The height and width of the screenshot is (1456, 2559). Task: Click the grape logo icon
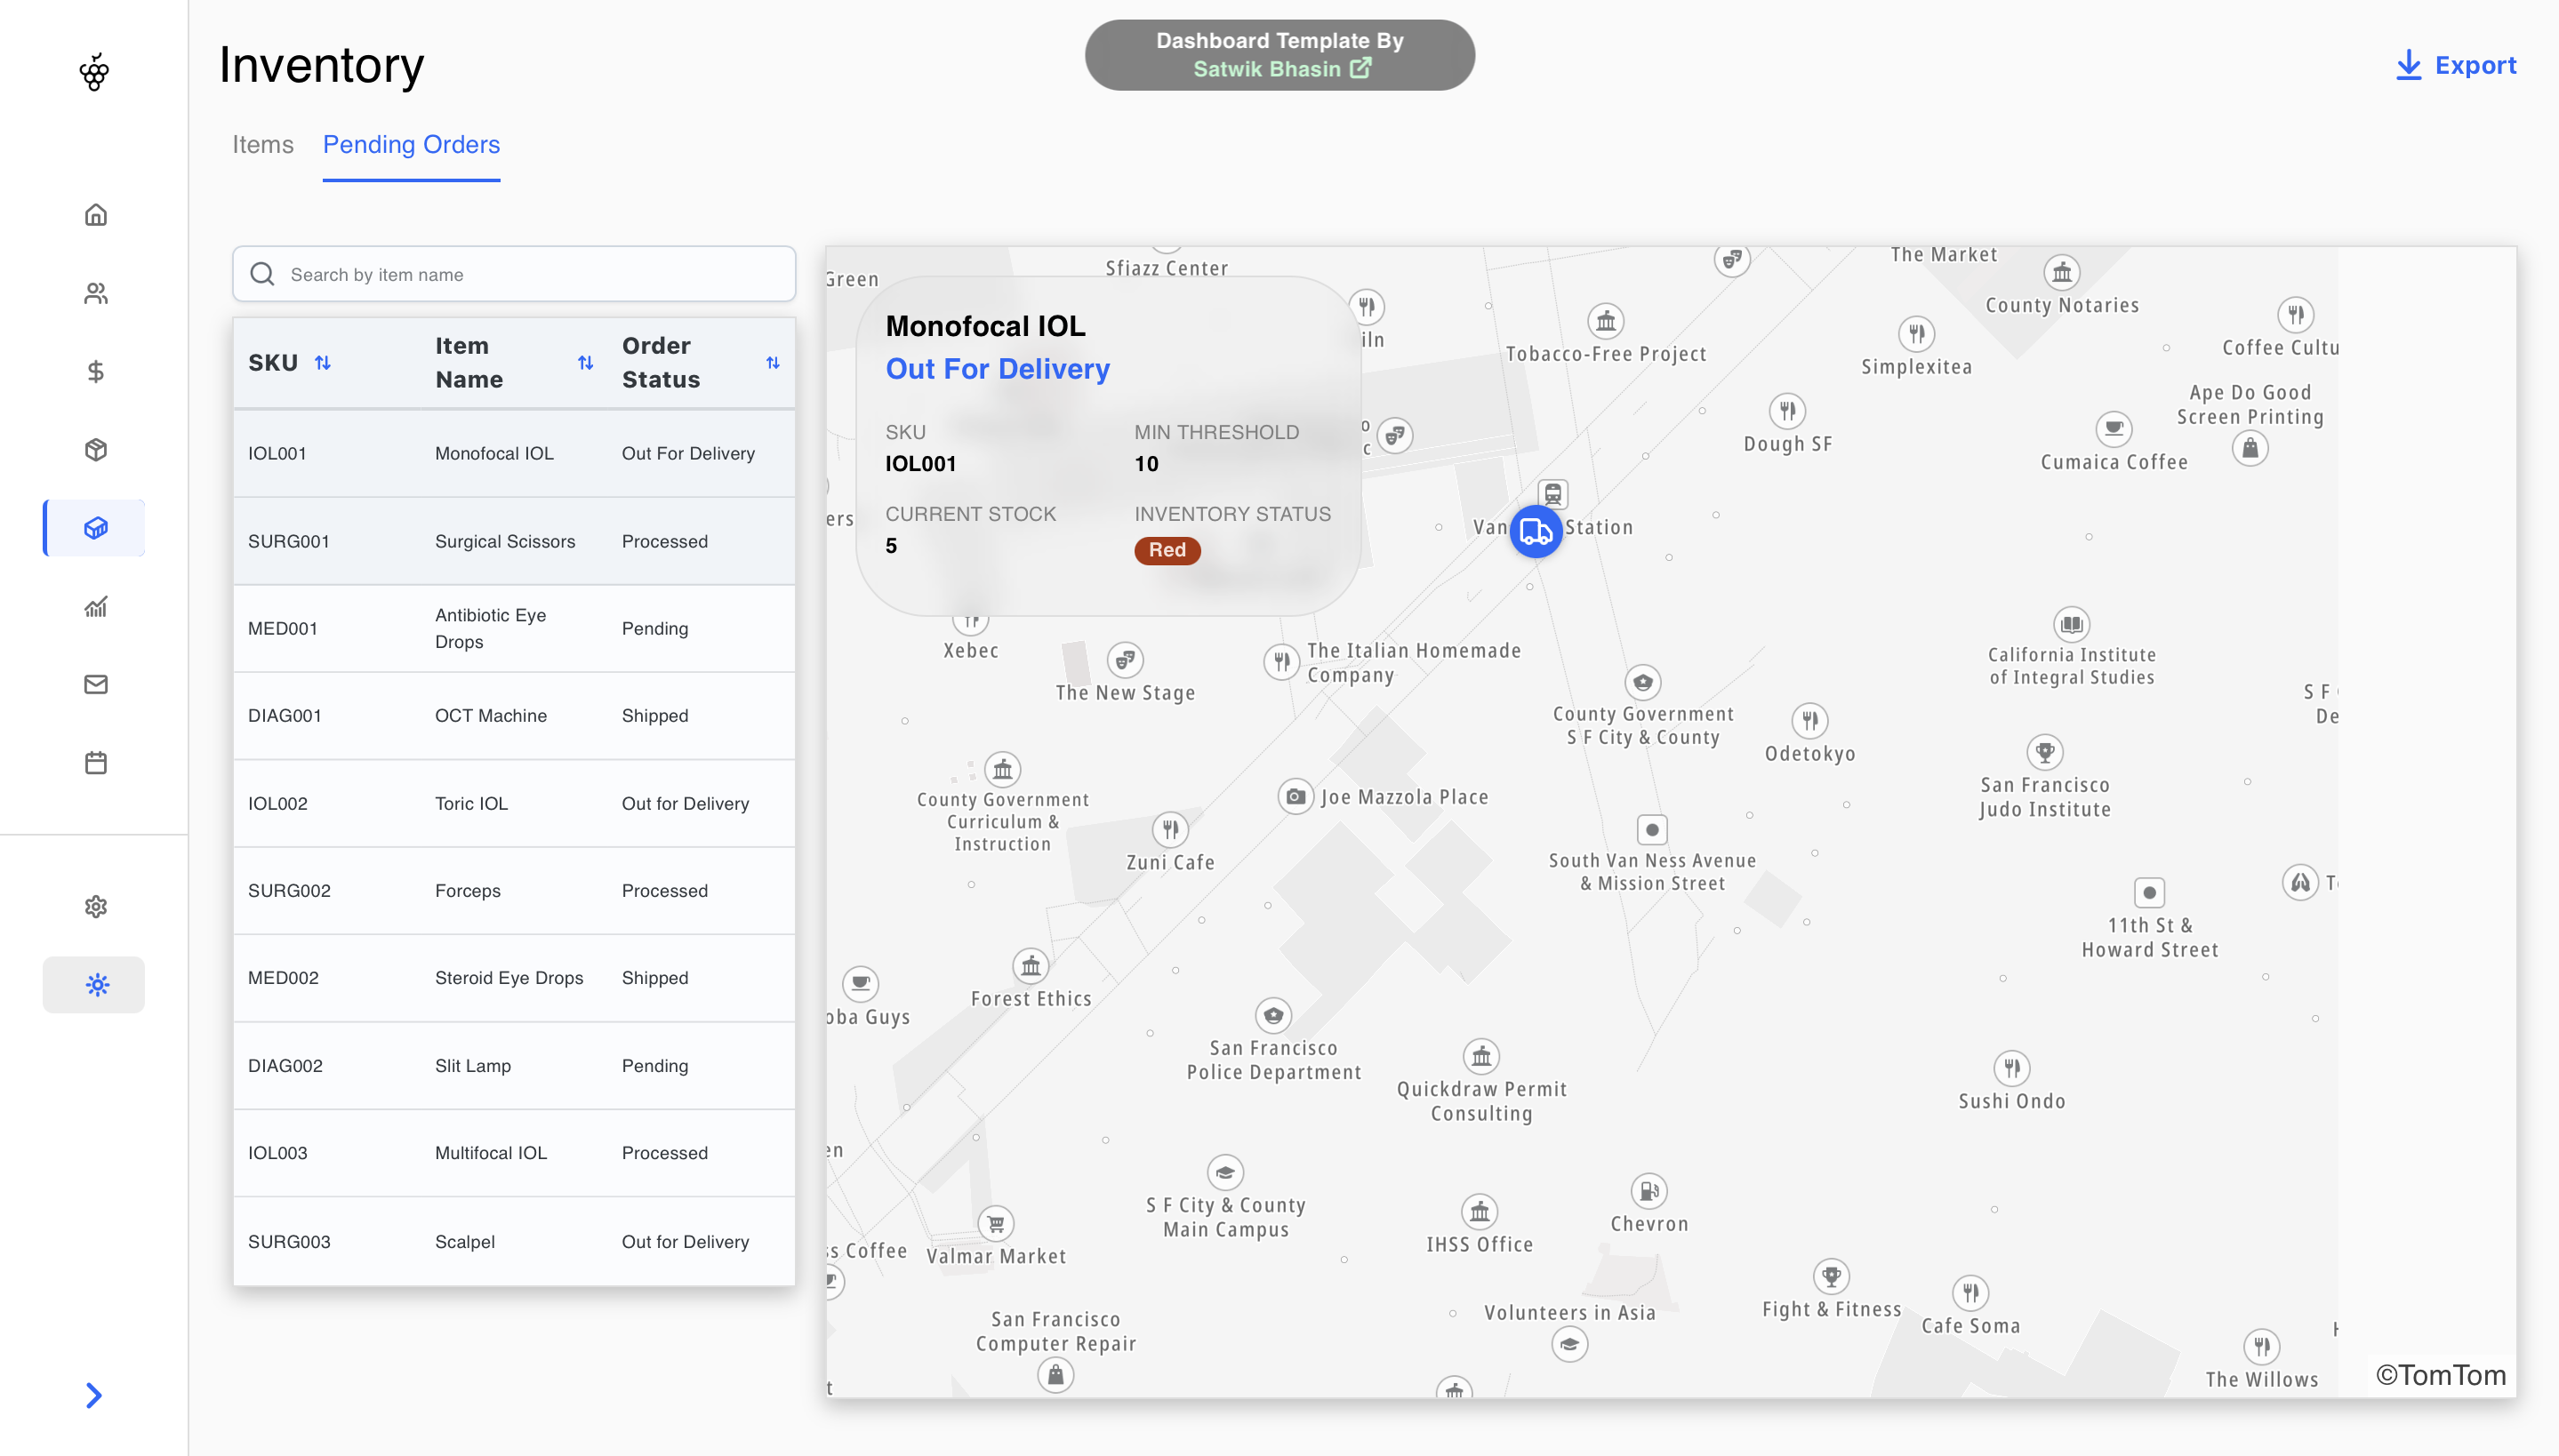94,72
